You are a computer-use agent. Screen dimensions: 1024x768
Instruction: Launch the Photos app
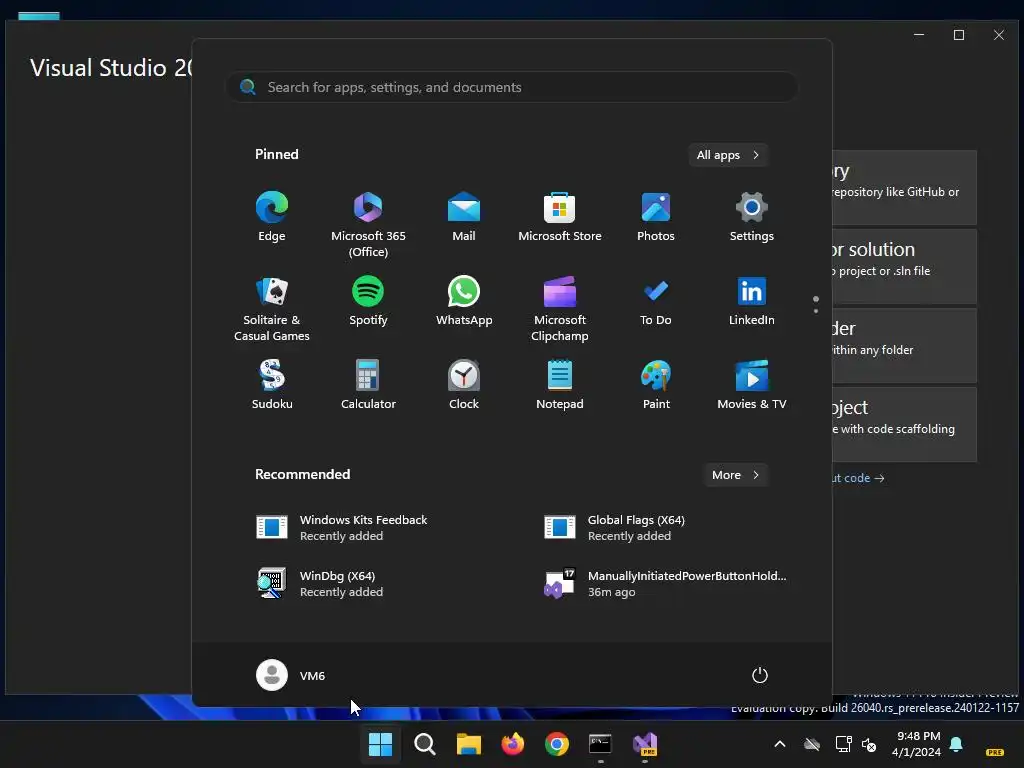656,217
